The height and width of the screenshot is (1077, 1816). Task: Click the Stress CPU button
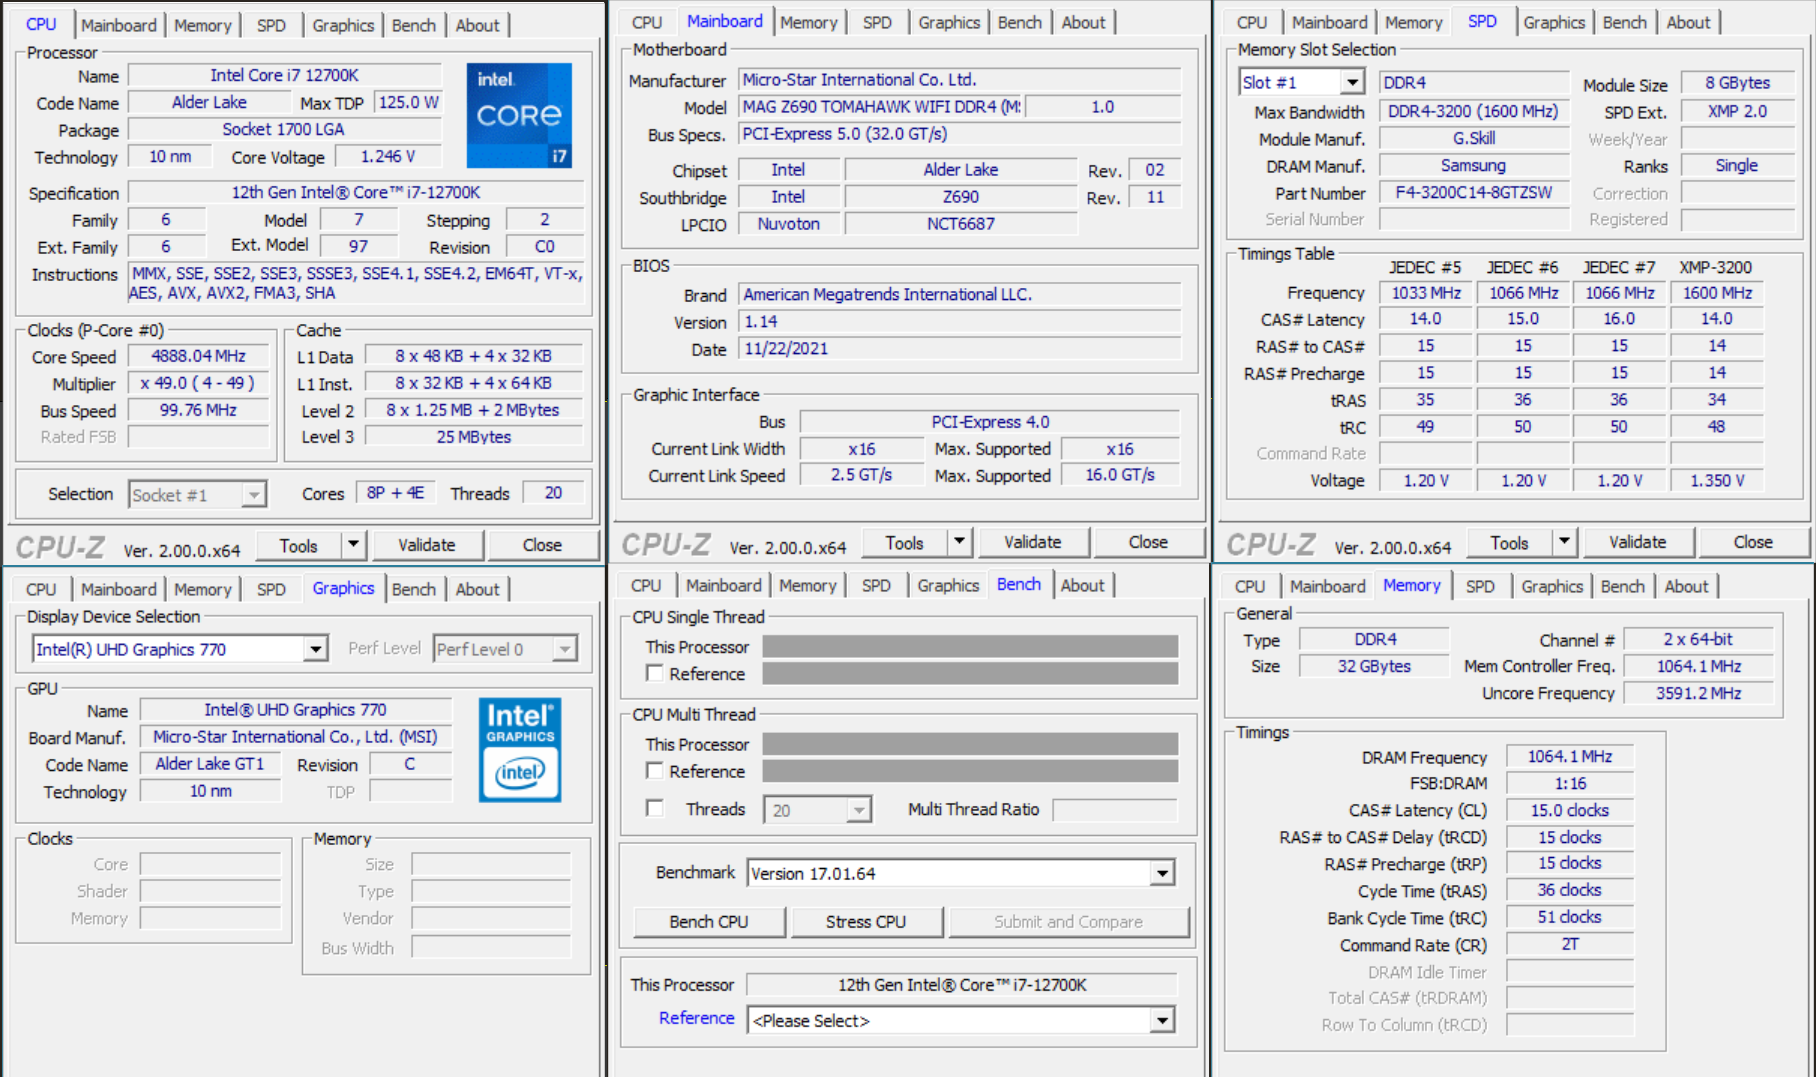(x=866, y=921)
